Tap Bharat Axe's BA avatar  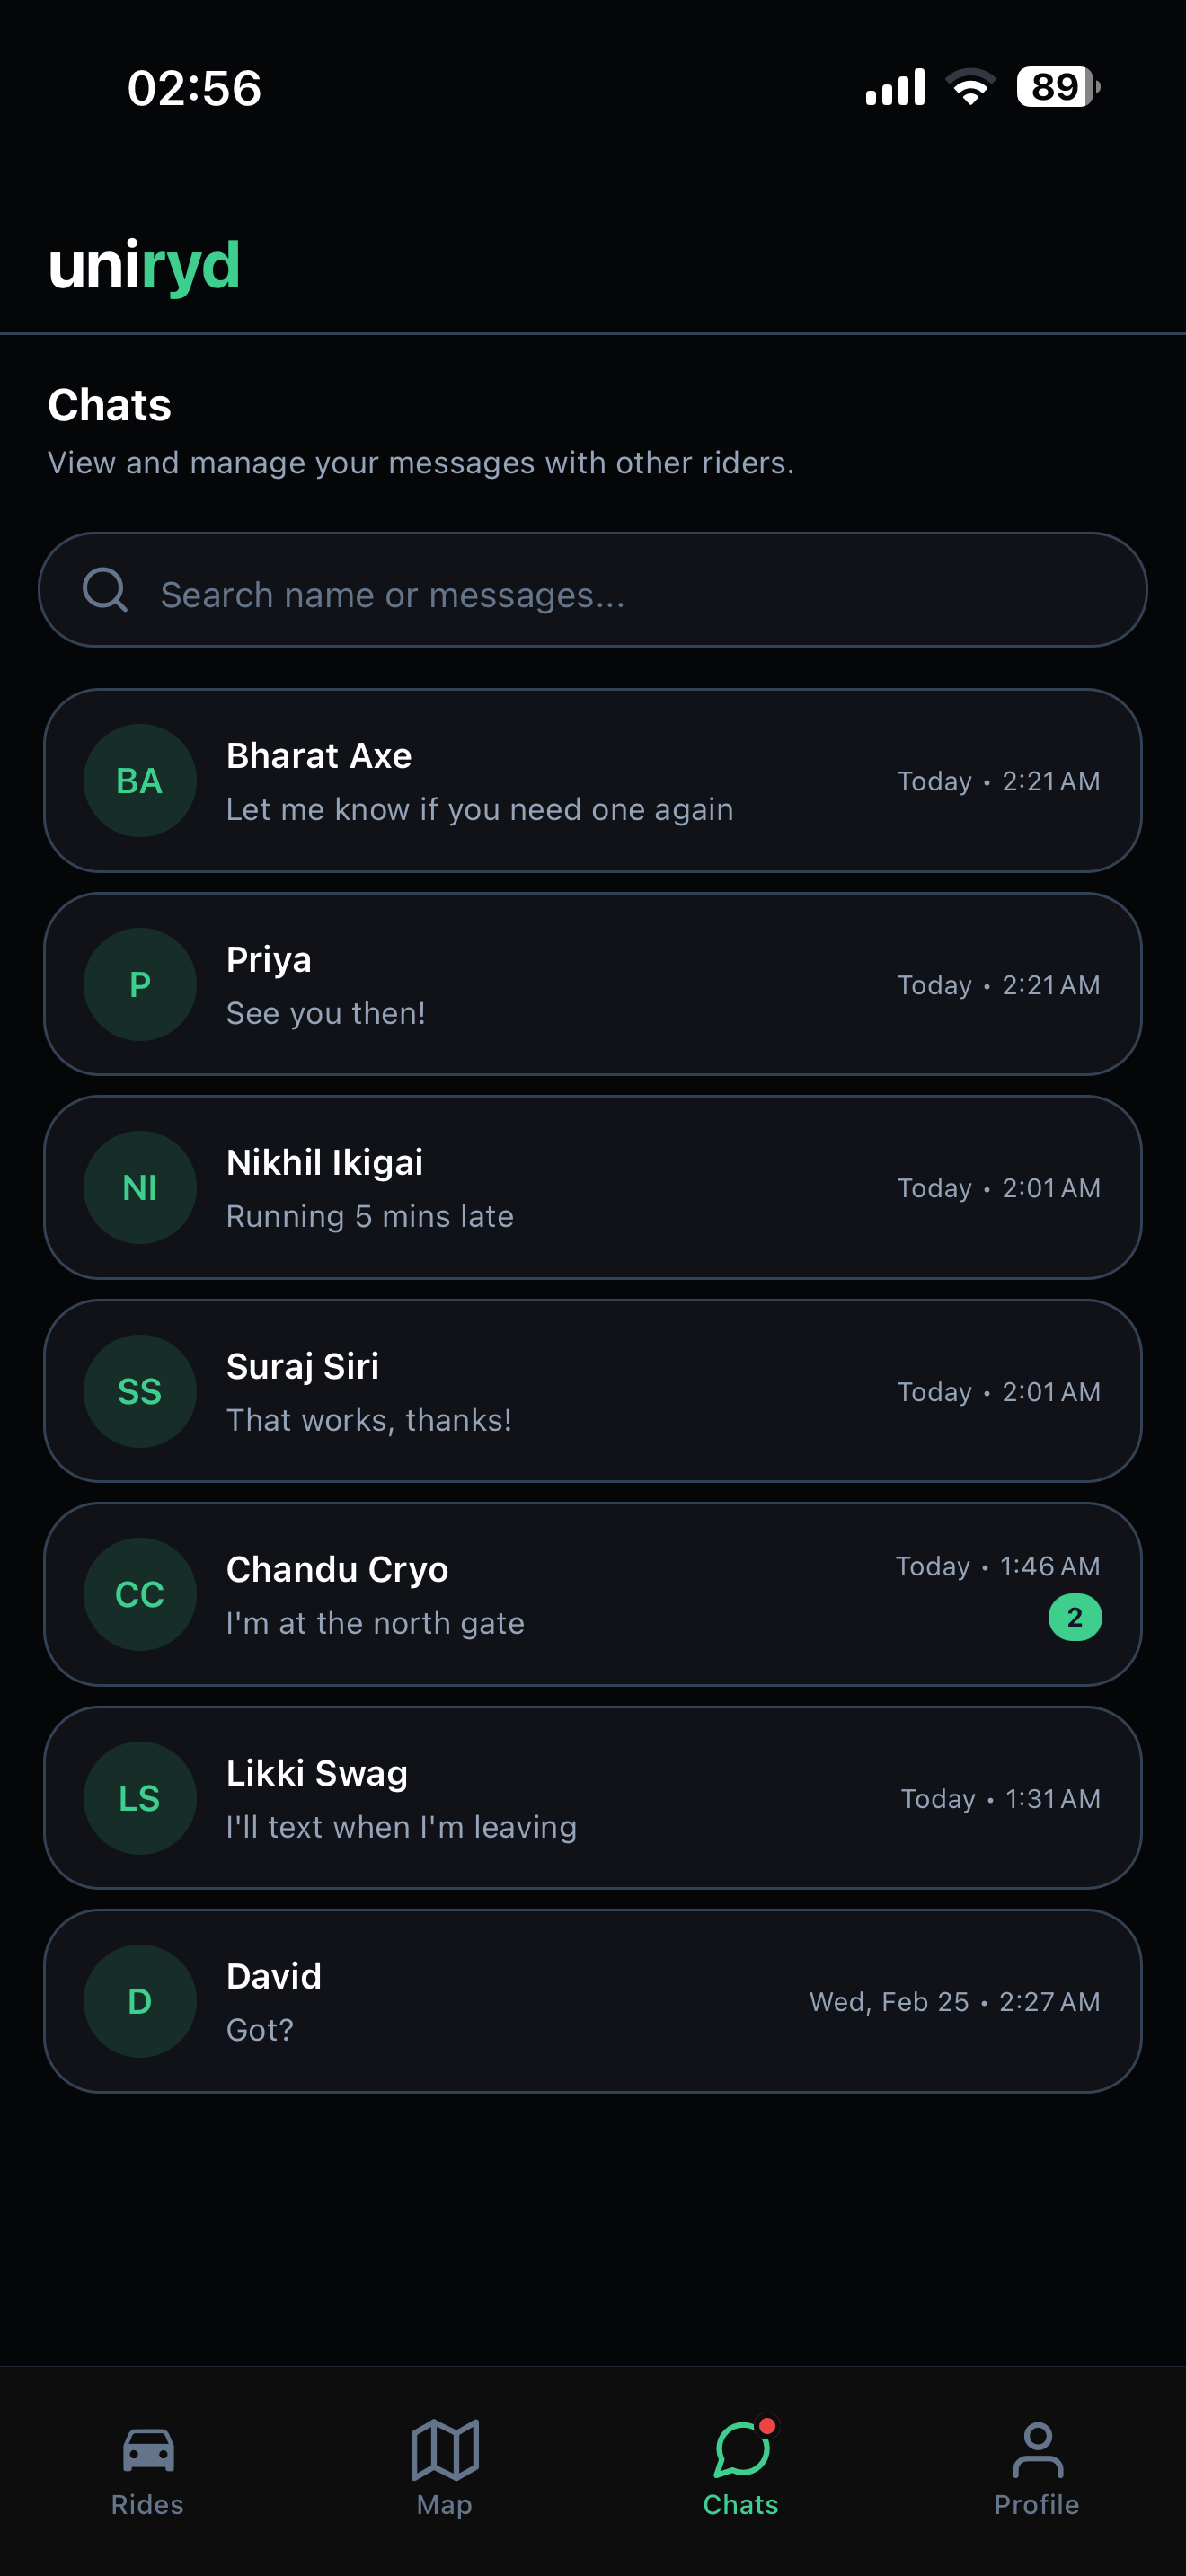[140, 781]
